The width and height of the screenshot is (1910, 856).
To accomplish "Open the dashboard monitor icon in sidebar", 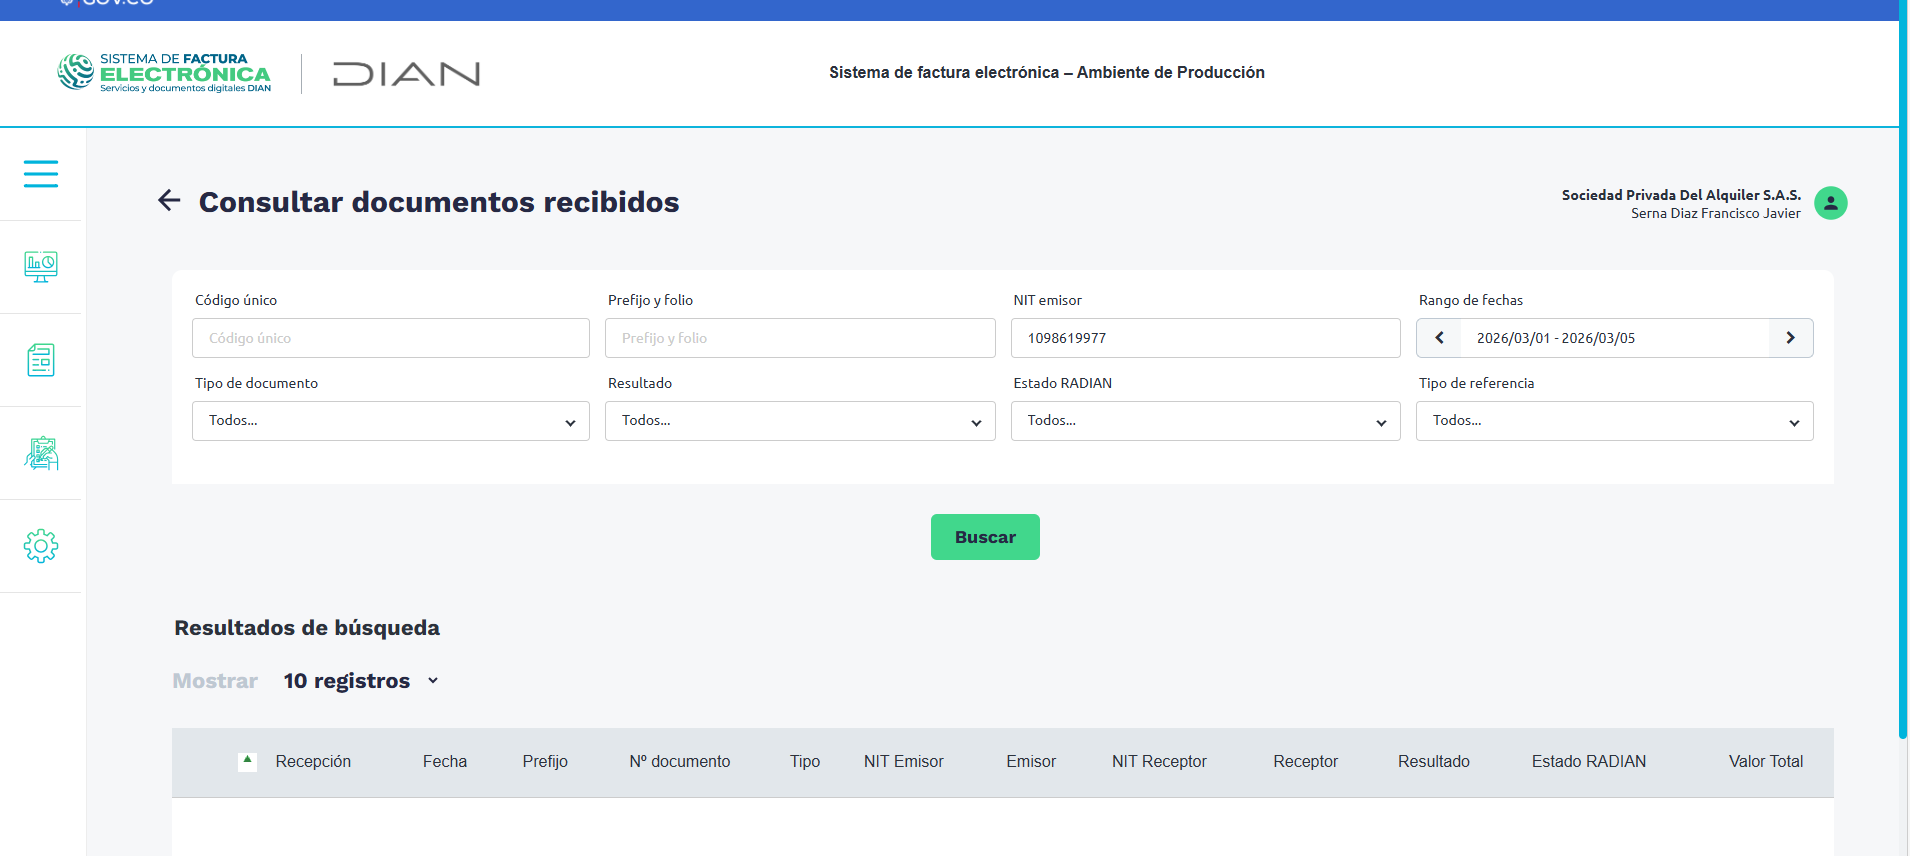I will pos(41,267).
